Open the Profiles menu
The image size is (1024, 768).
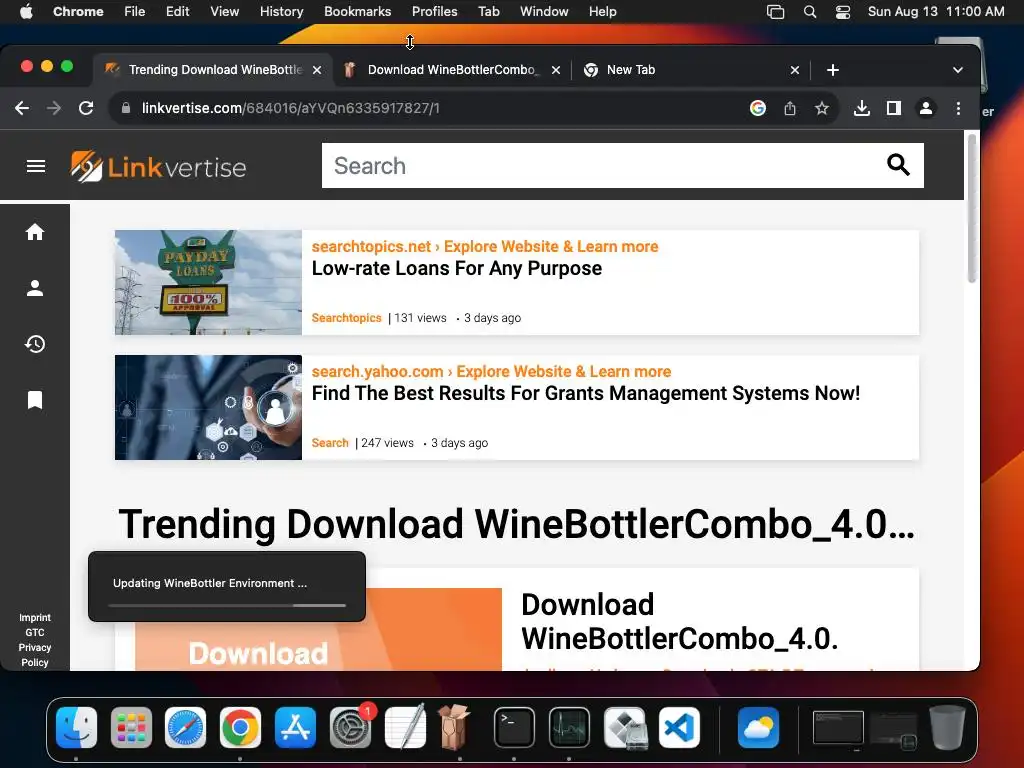434,11
